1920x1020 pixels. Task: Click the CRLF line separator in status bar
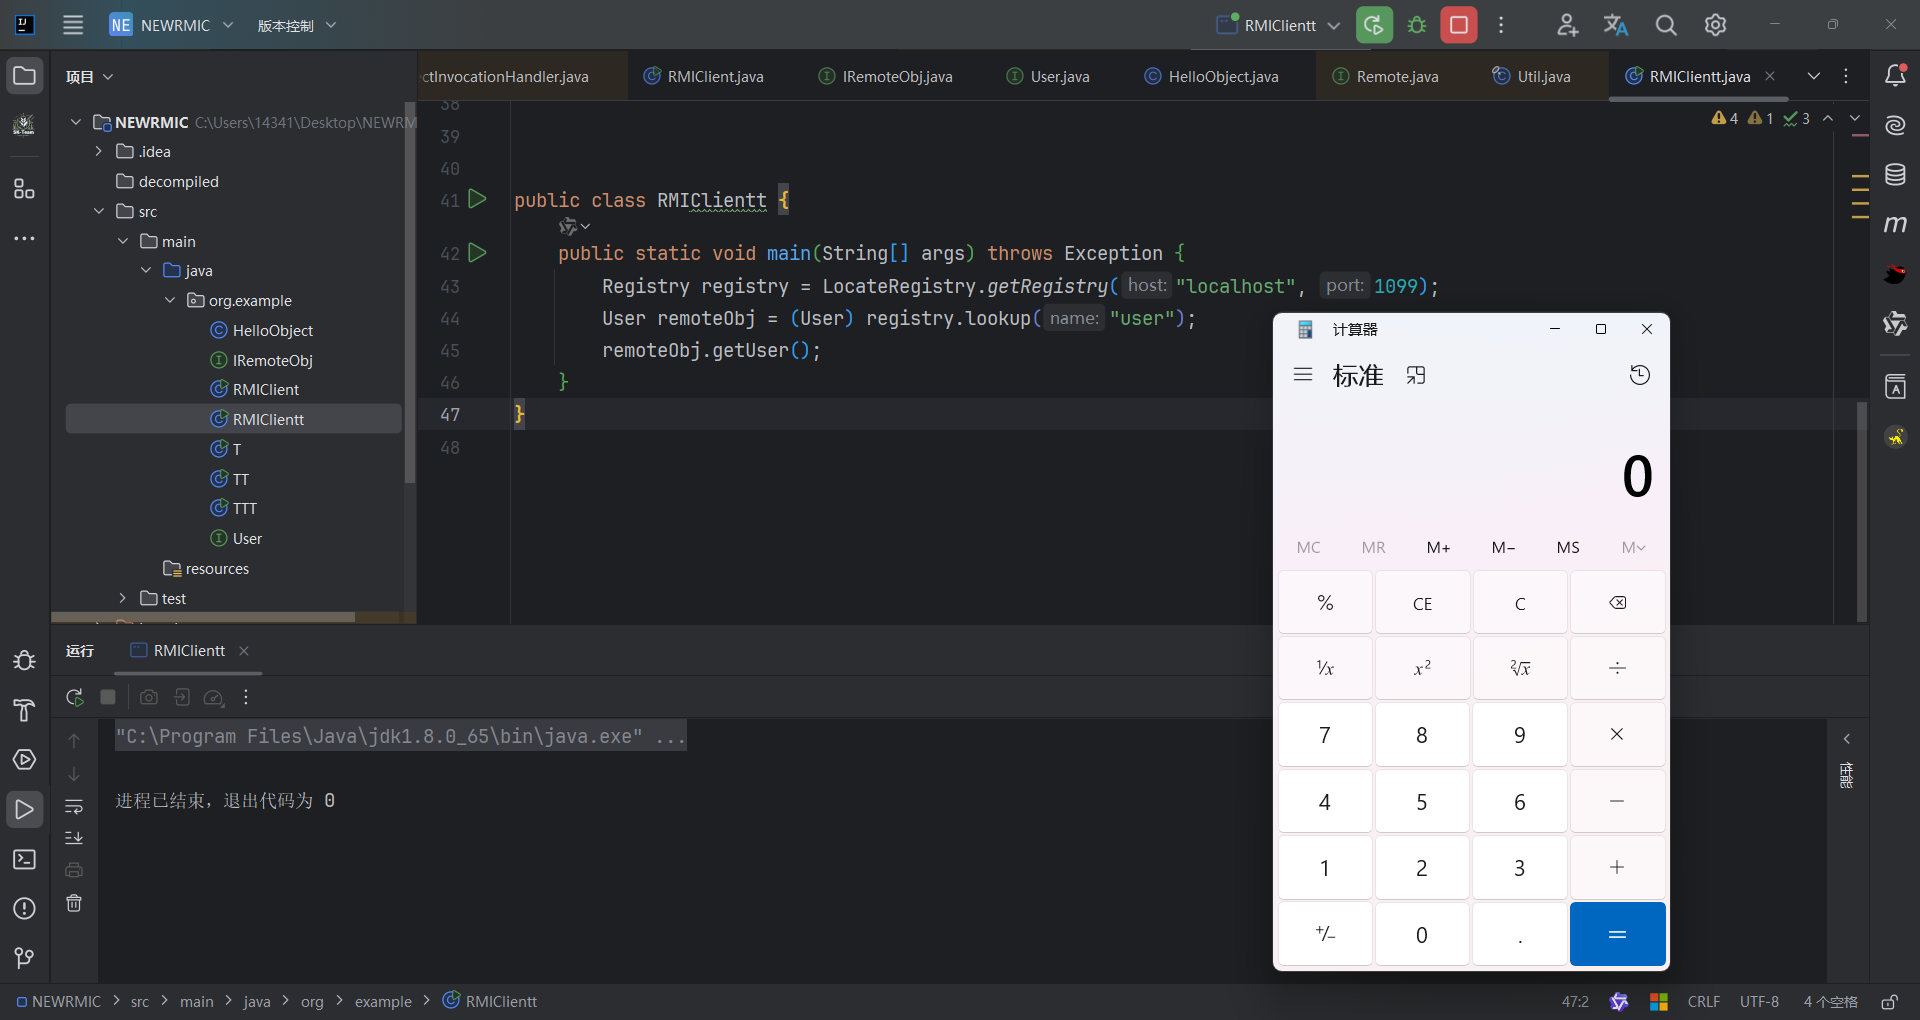[1704, 1001]
